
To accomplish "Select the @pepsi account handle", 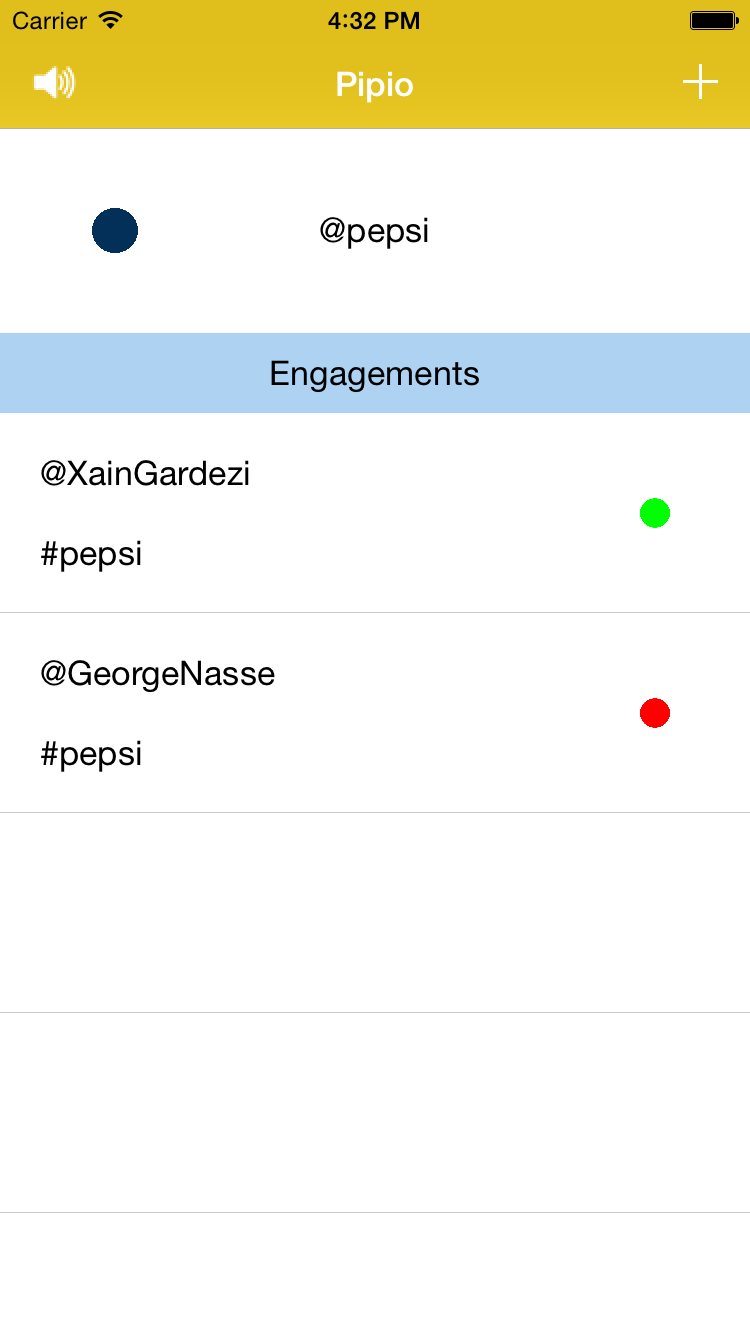I will 374,231.
